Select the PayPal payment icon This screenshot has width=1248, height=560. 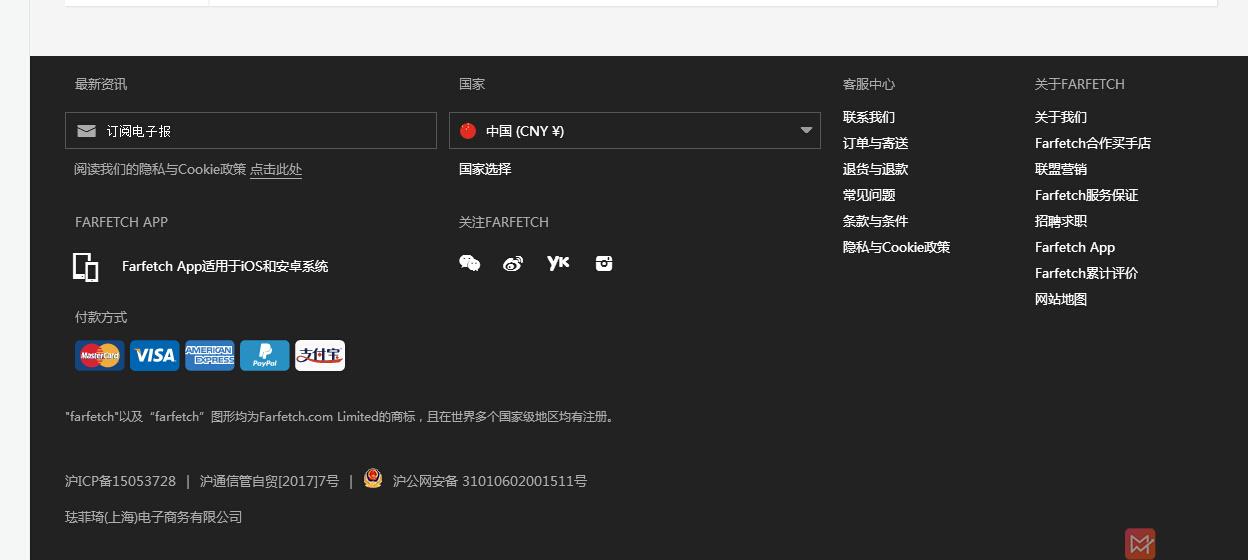pos(265,355)
